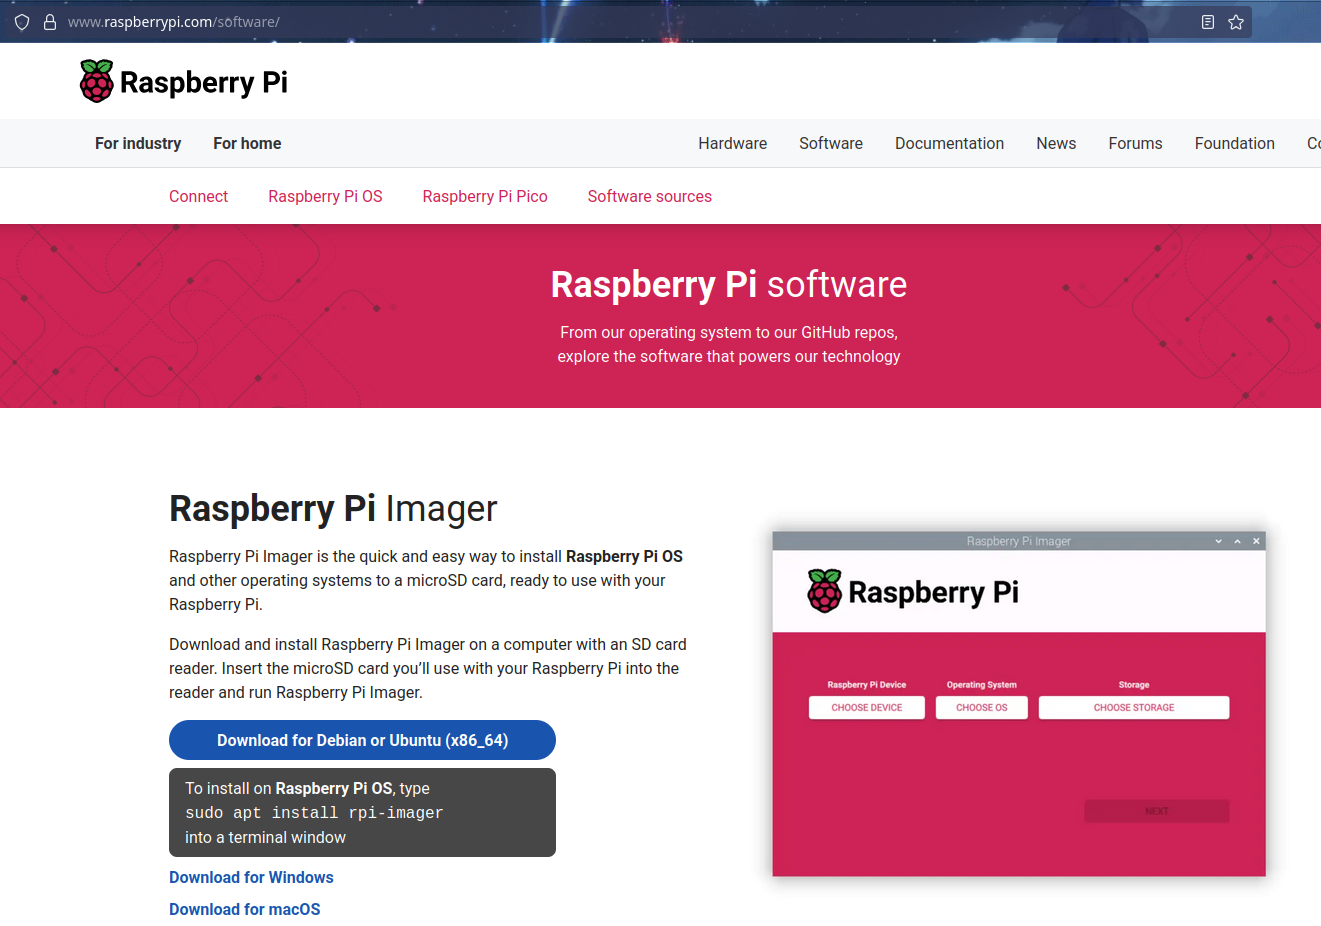Click the shield tracking protection icon
Image resolution: width=1321 pixels, height=926 pixels.
pos(22,22)
